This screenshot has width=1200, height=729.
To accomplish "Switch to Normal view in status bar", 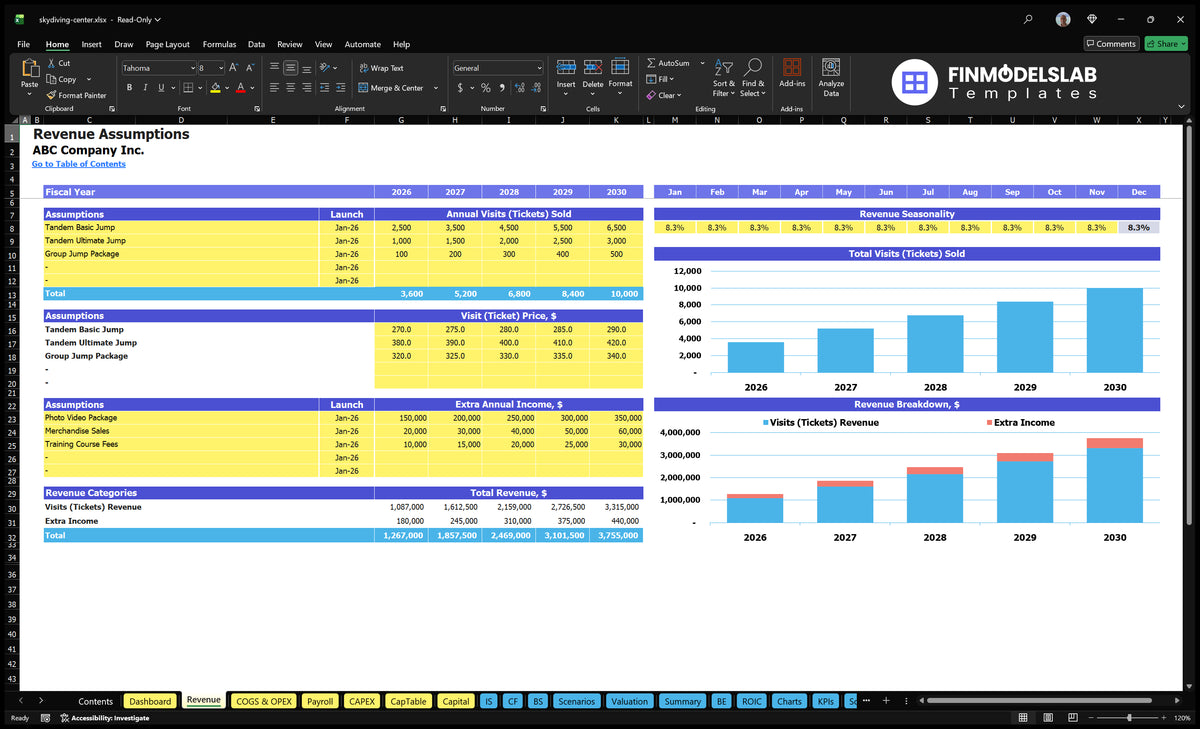I will pos(1022,718).
